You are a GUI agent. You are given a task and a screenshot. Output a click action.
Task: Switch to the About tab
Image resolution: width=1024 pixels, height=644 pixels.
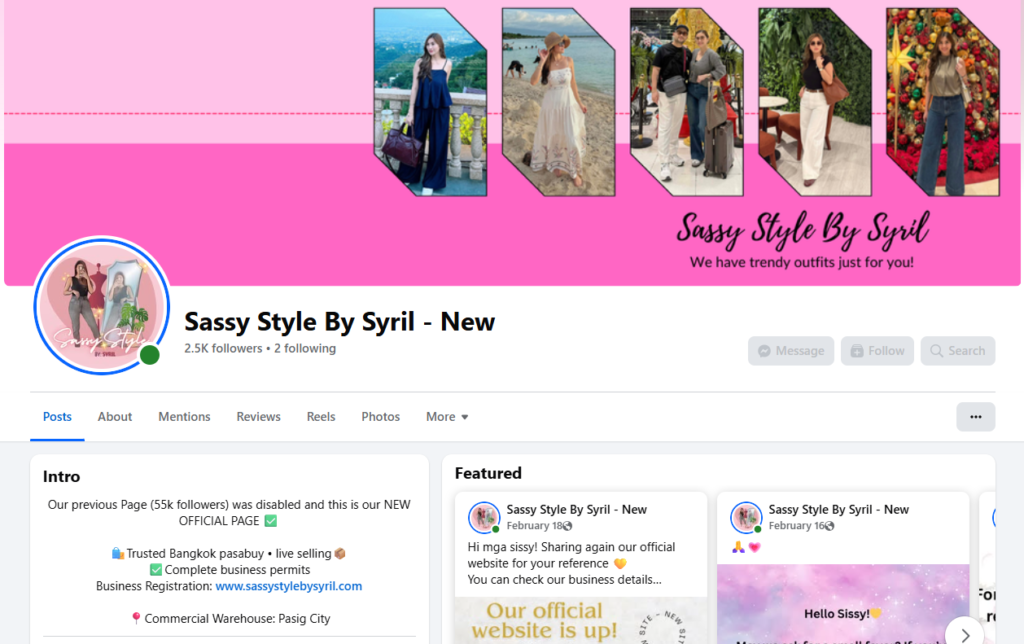click(115, 417)
